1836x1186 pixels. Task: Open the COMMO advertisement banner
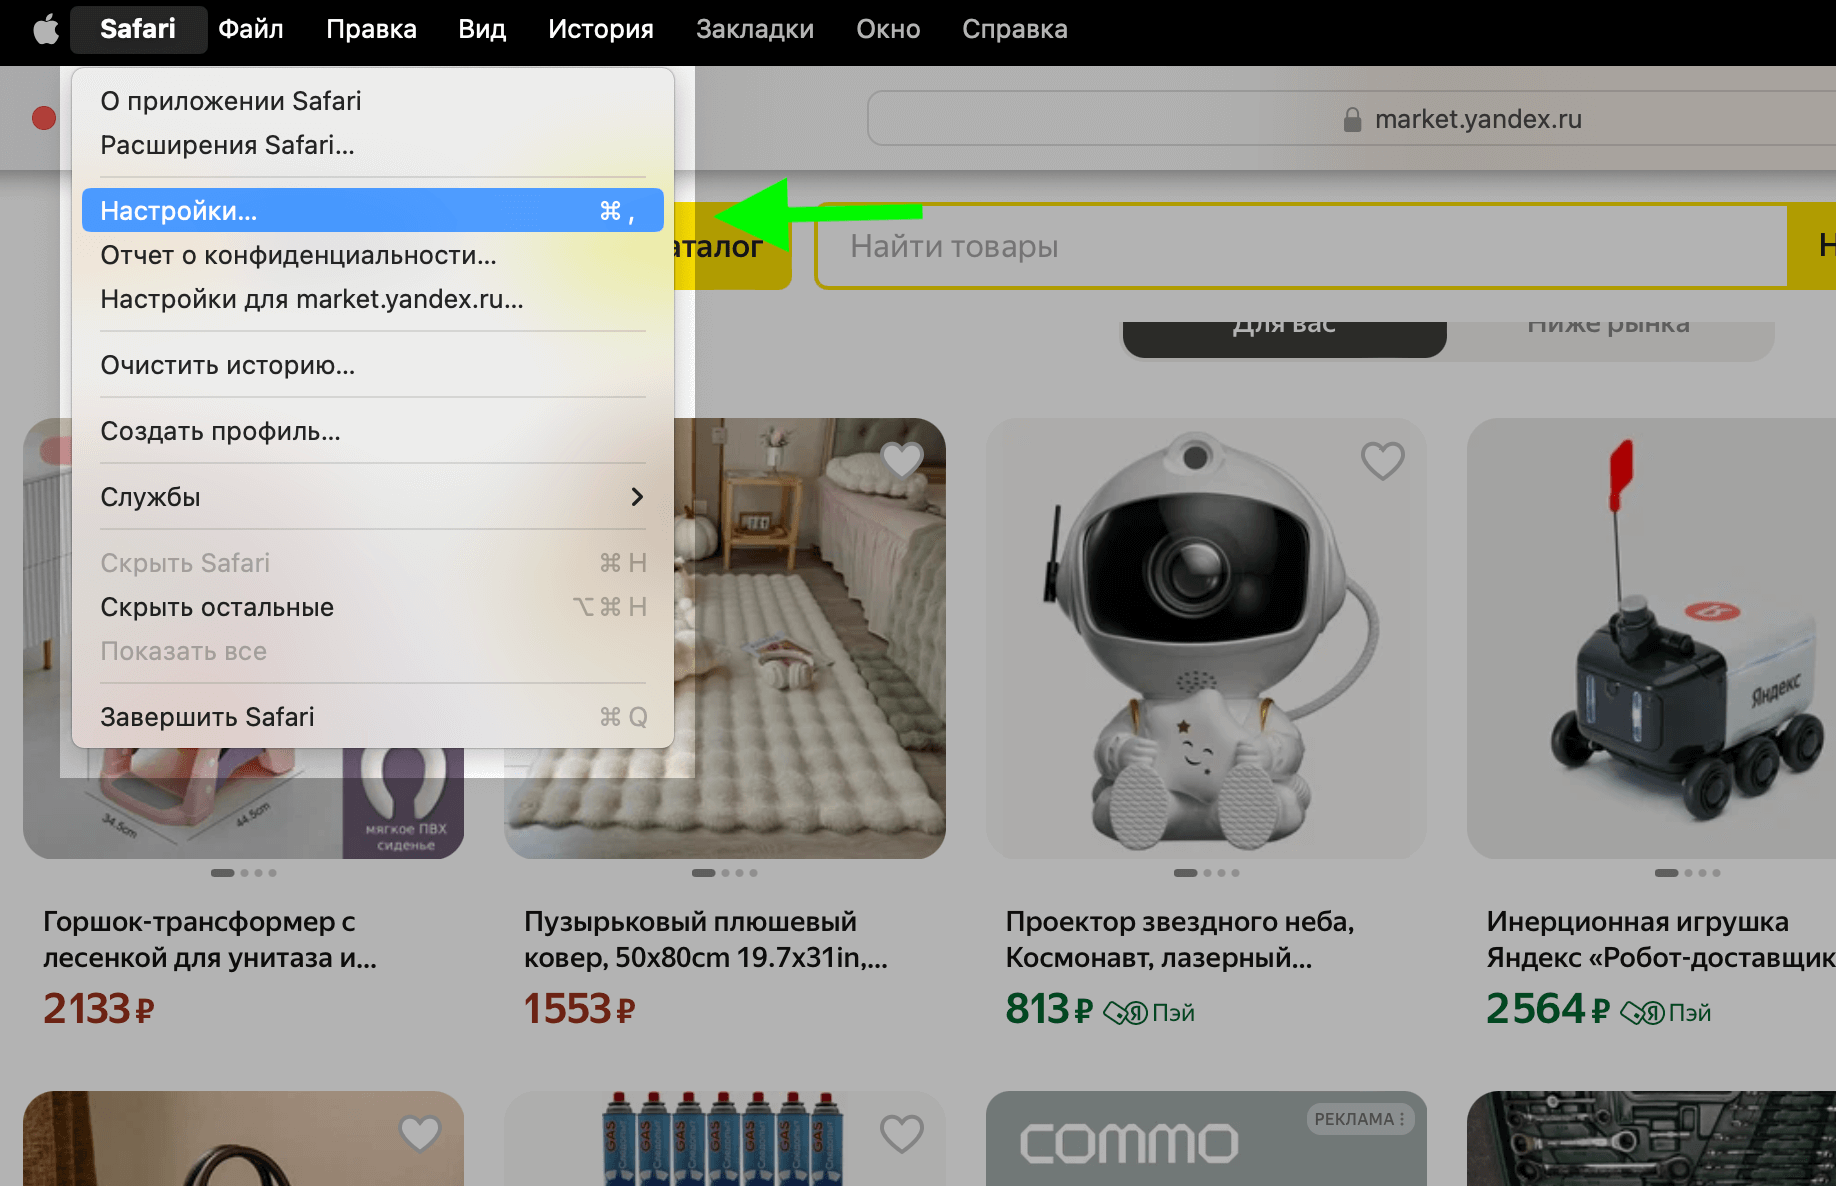[1206, 1139]
